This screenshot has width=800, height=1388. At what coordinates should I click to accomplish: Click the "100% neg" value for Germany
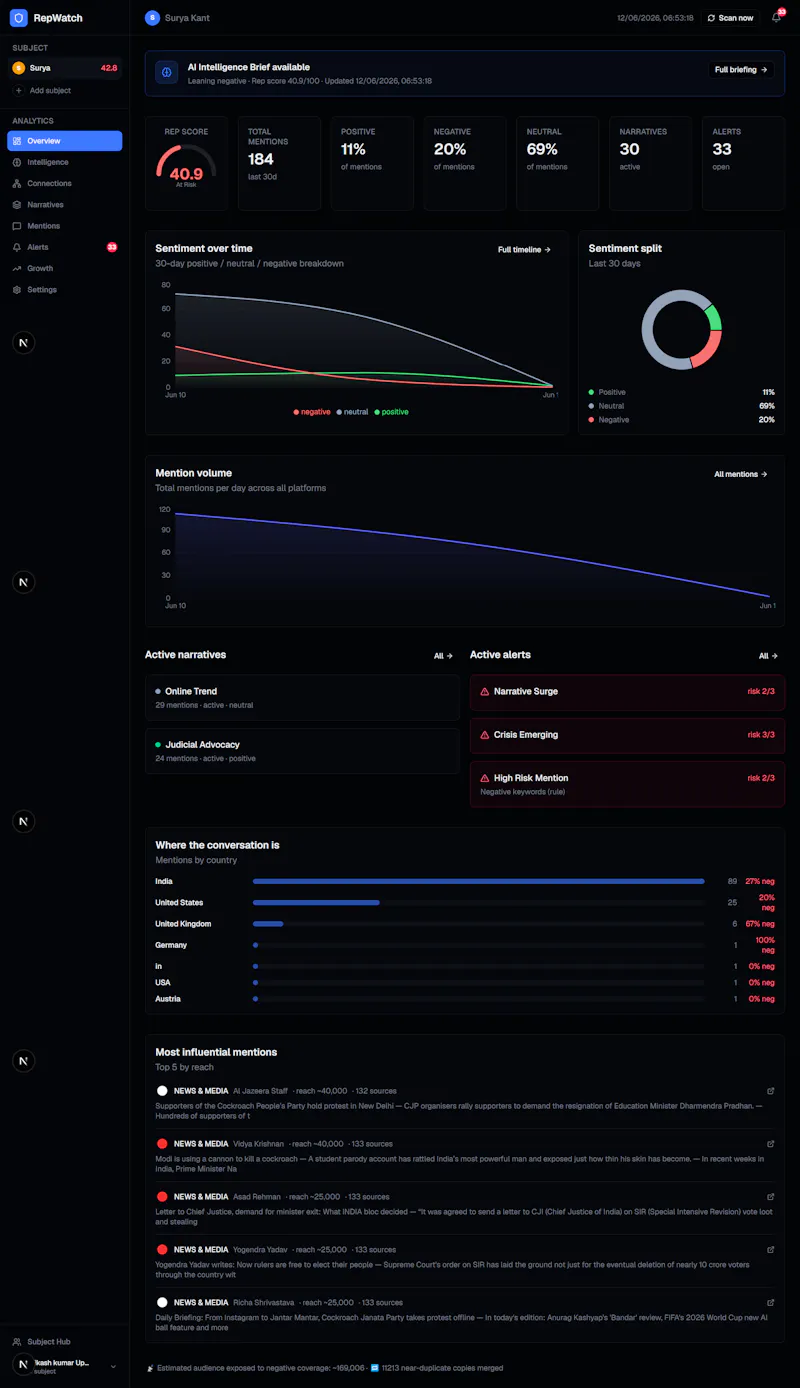click(x=764, y=945)
